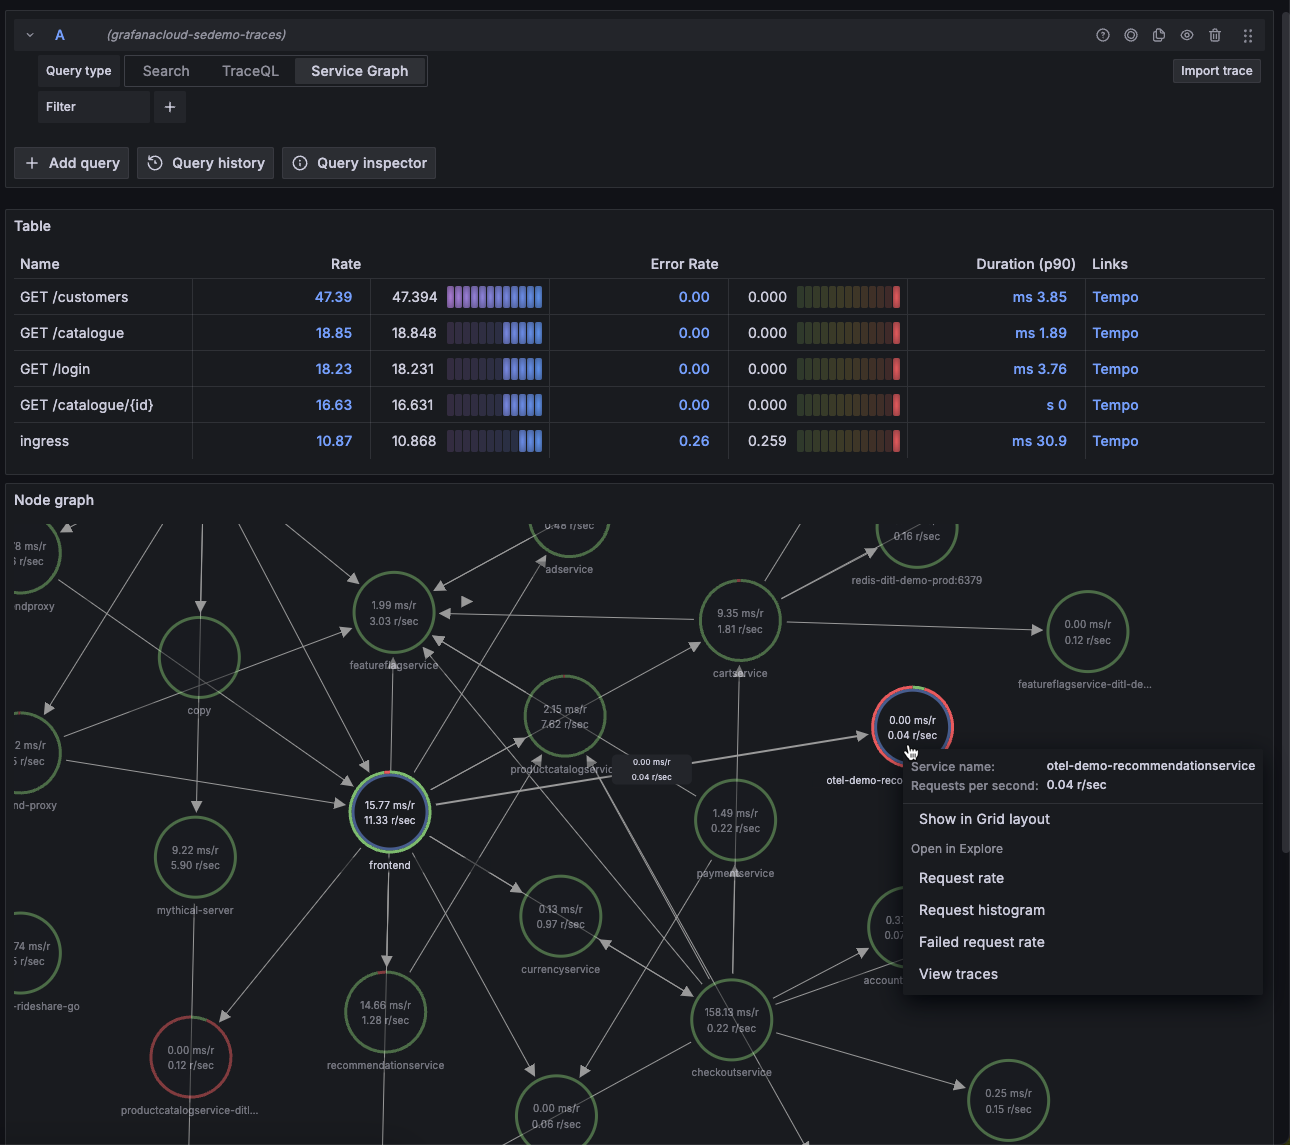The image size is (1290, 1145).
Task: Click the 47.39 rate value for GET /customers
Action: 334,297
